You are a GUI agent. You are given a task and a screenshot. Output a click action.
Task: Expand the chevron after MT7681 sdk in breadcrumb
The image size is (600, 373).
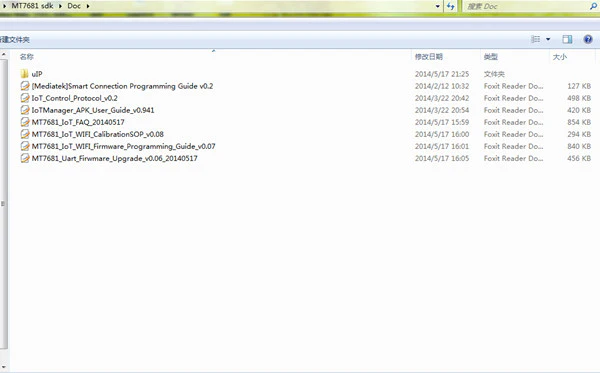click(x=60, y=6)
